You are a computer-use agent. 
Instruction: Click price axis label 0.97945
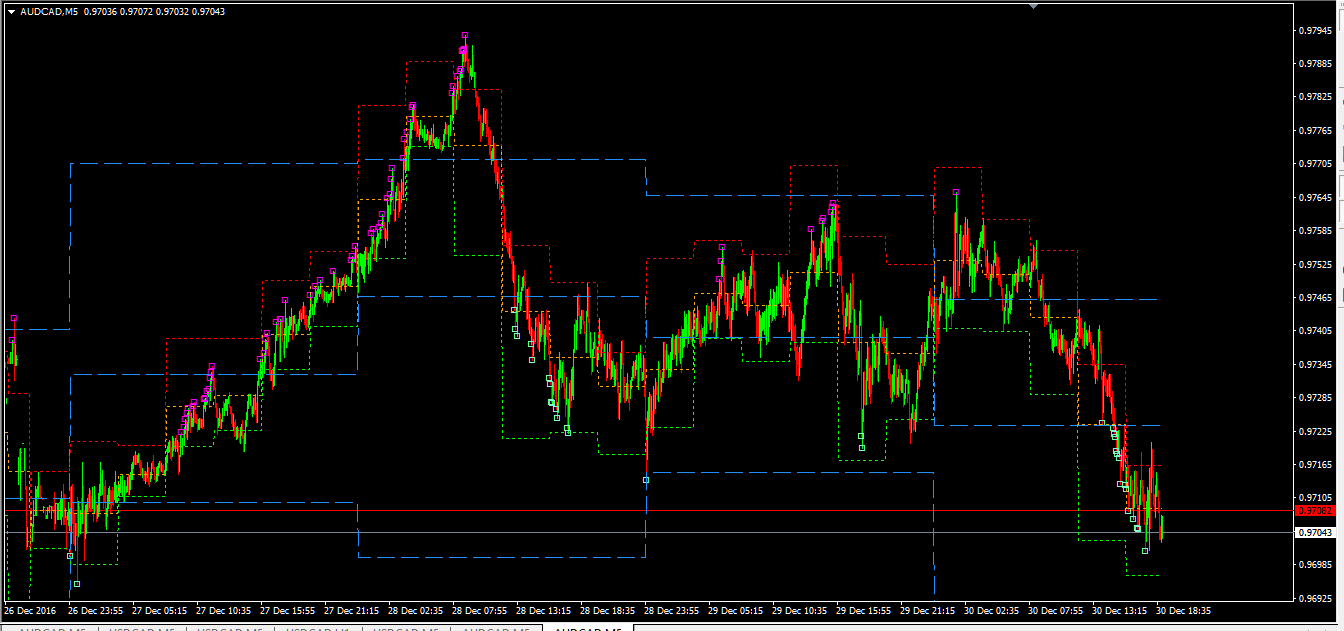coord(1315,30)
